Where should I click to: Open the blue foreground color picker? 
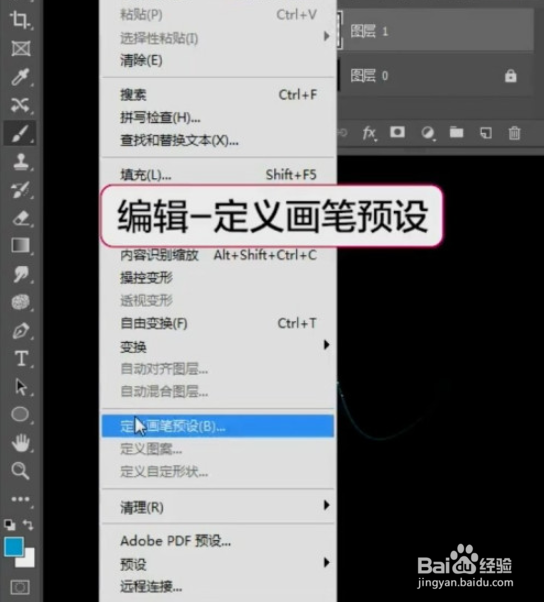tap(14, 546)
